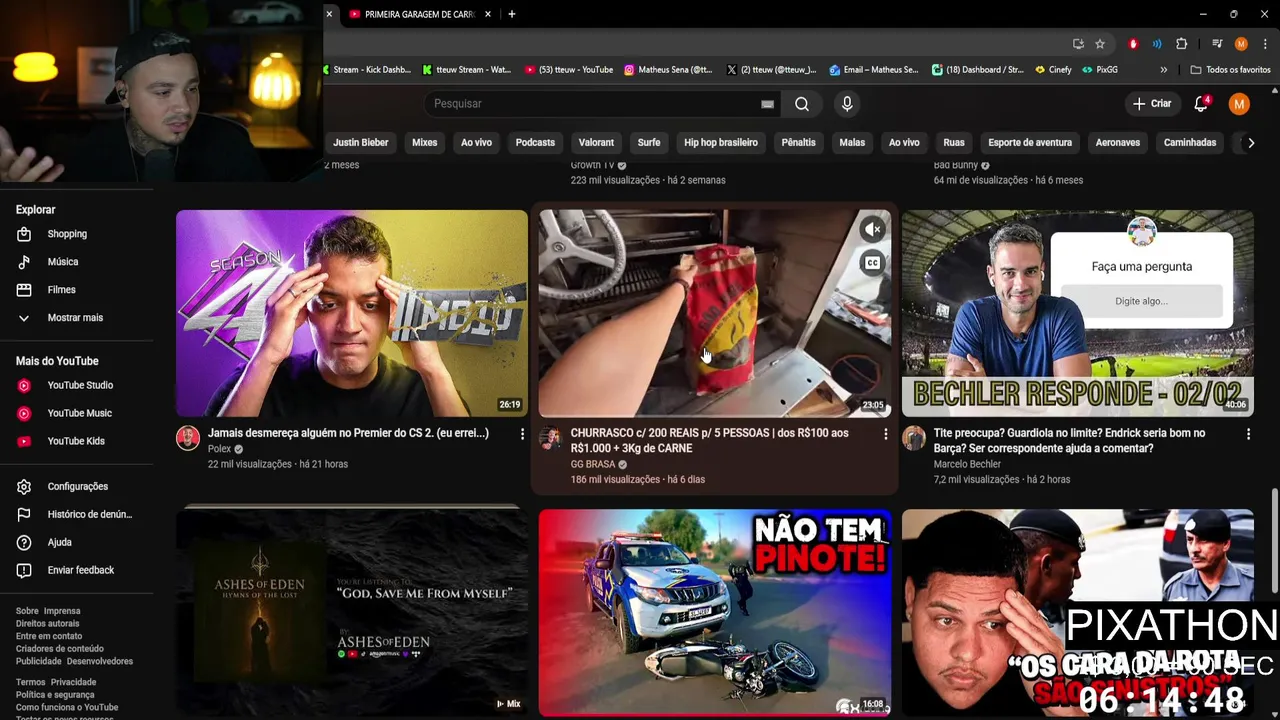
Task: Show more filter chips with the right arrow
Action: (1251, 143)
